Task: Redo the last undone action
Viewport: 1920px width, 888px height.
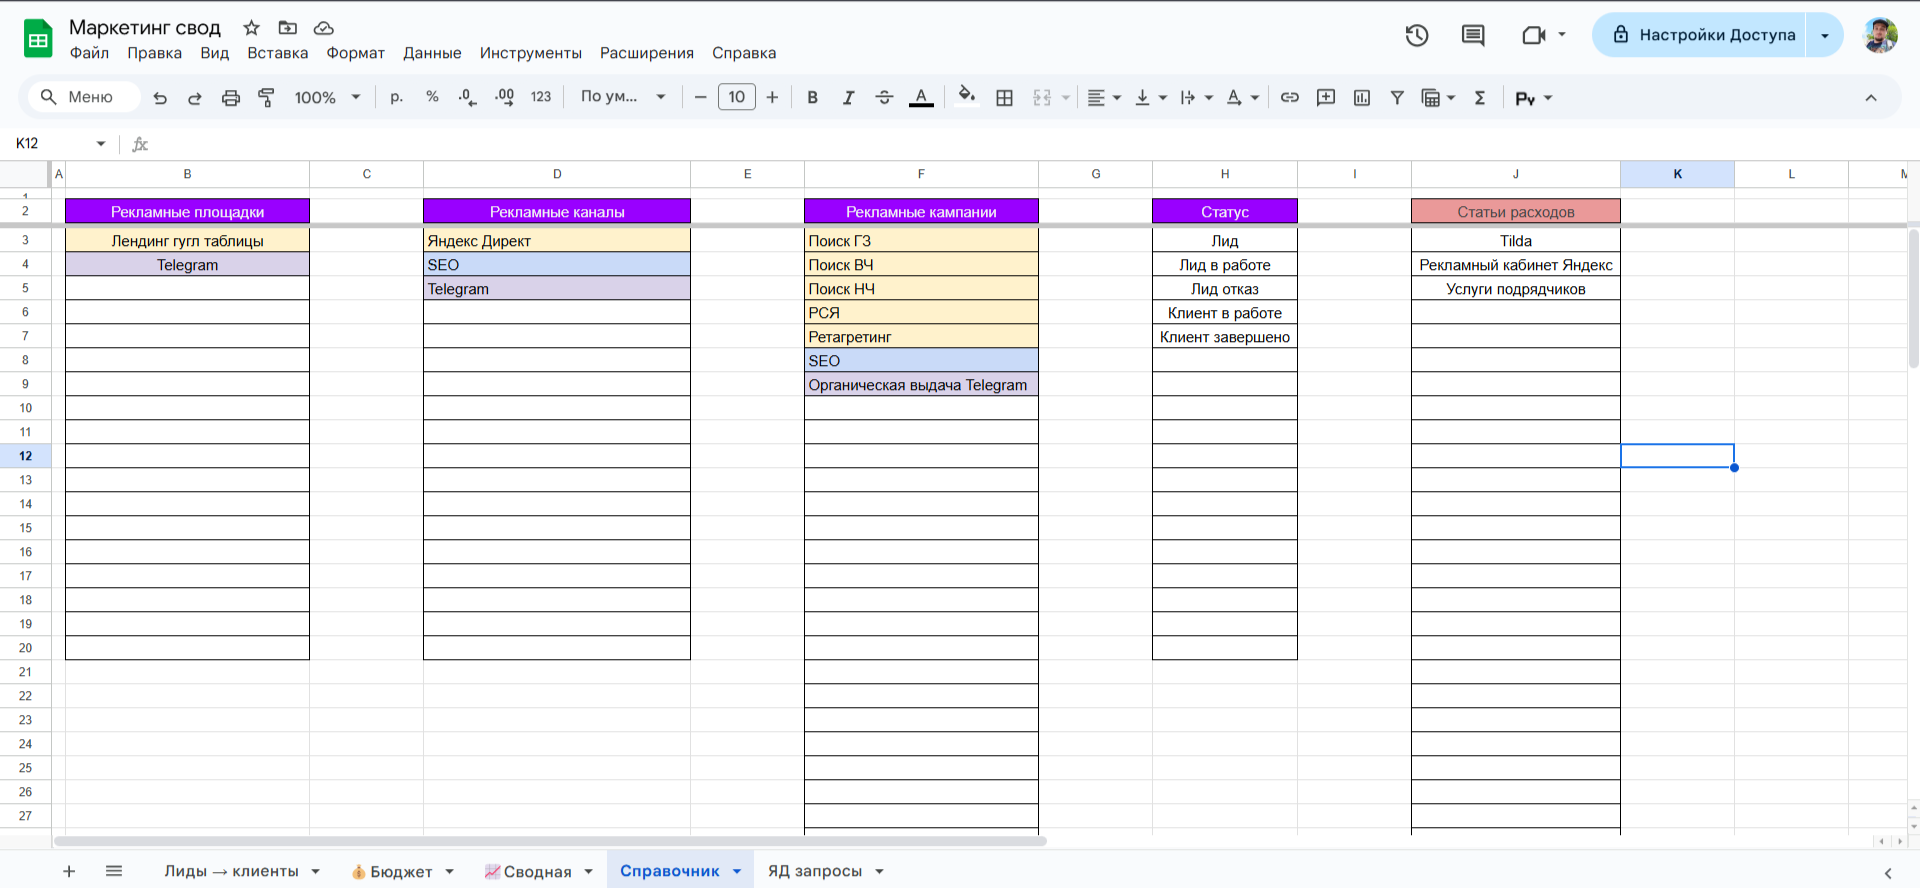Action: click(x=195, y=98)
